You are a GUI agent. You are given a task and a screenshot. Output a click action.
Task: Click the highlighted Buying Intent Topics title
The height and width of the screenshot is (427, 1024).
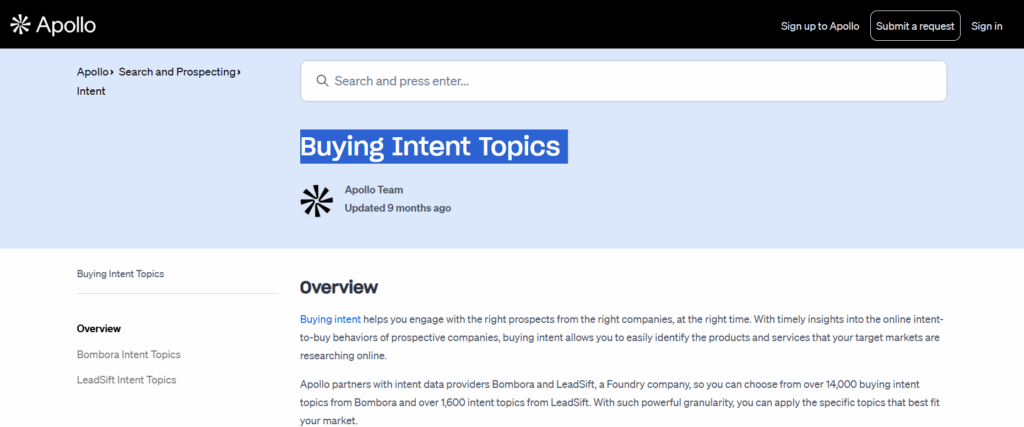[x=431, y=147]
